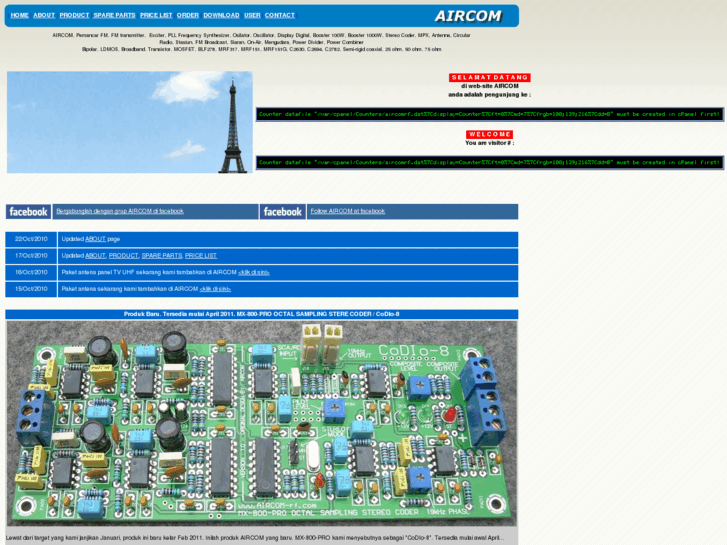Click ABOUT link in the 22/Oct/2010 update
This screenshot has height=545, width=727.
tap(96, 239)
